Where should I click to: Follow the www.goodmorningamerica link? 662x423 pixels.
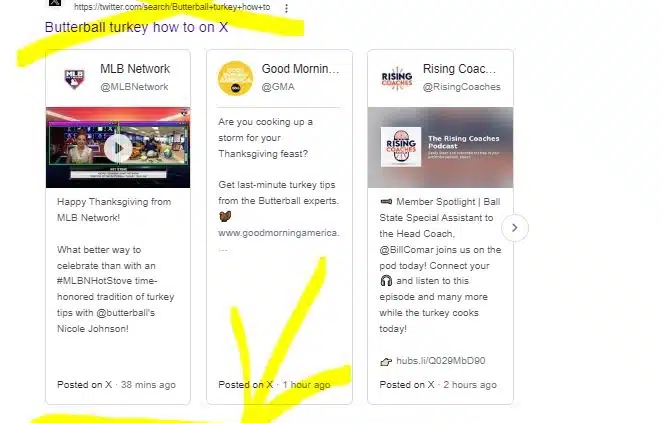point(279,233)
